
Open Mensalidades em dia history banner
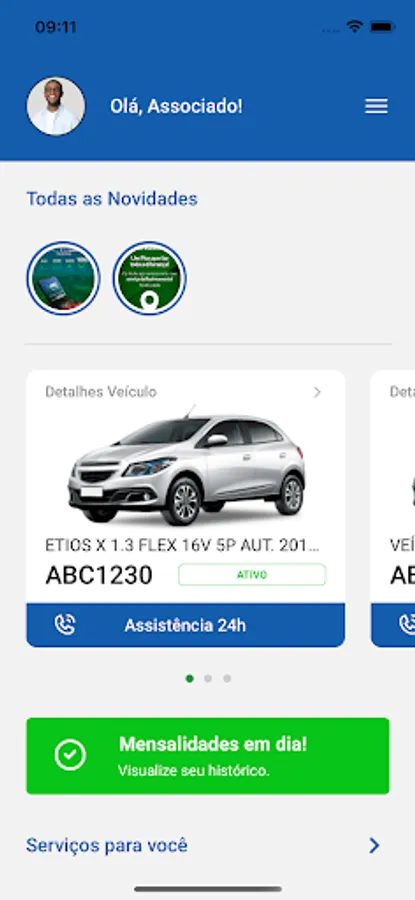pos(208,755)
